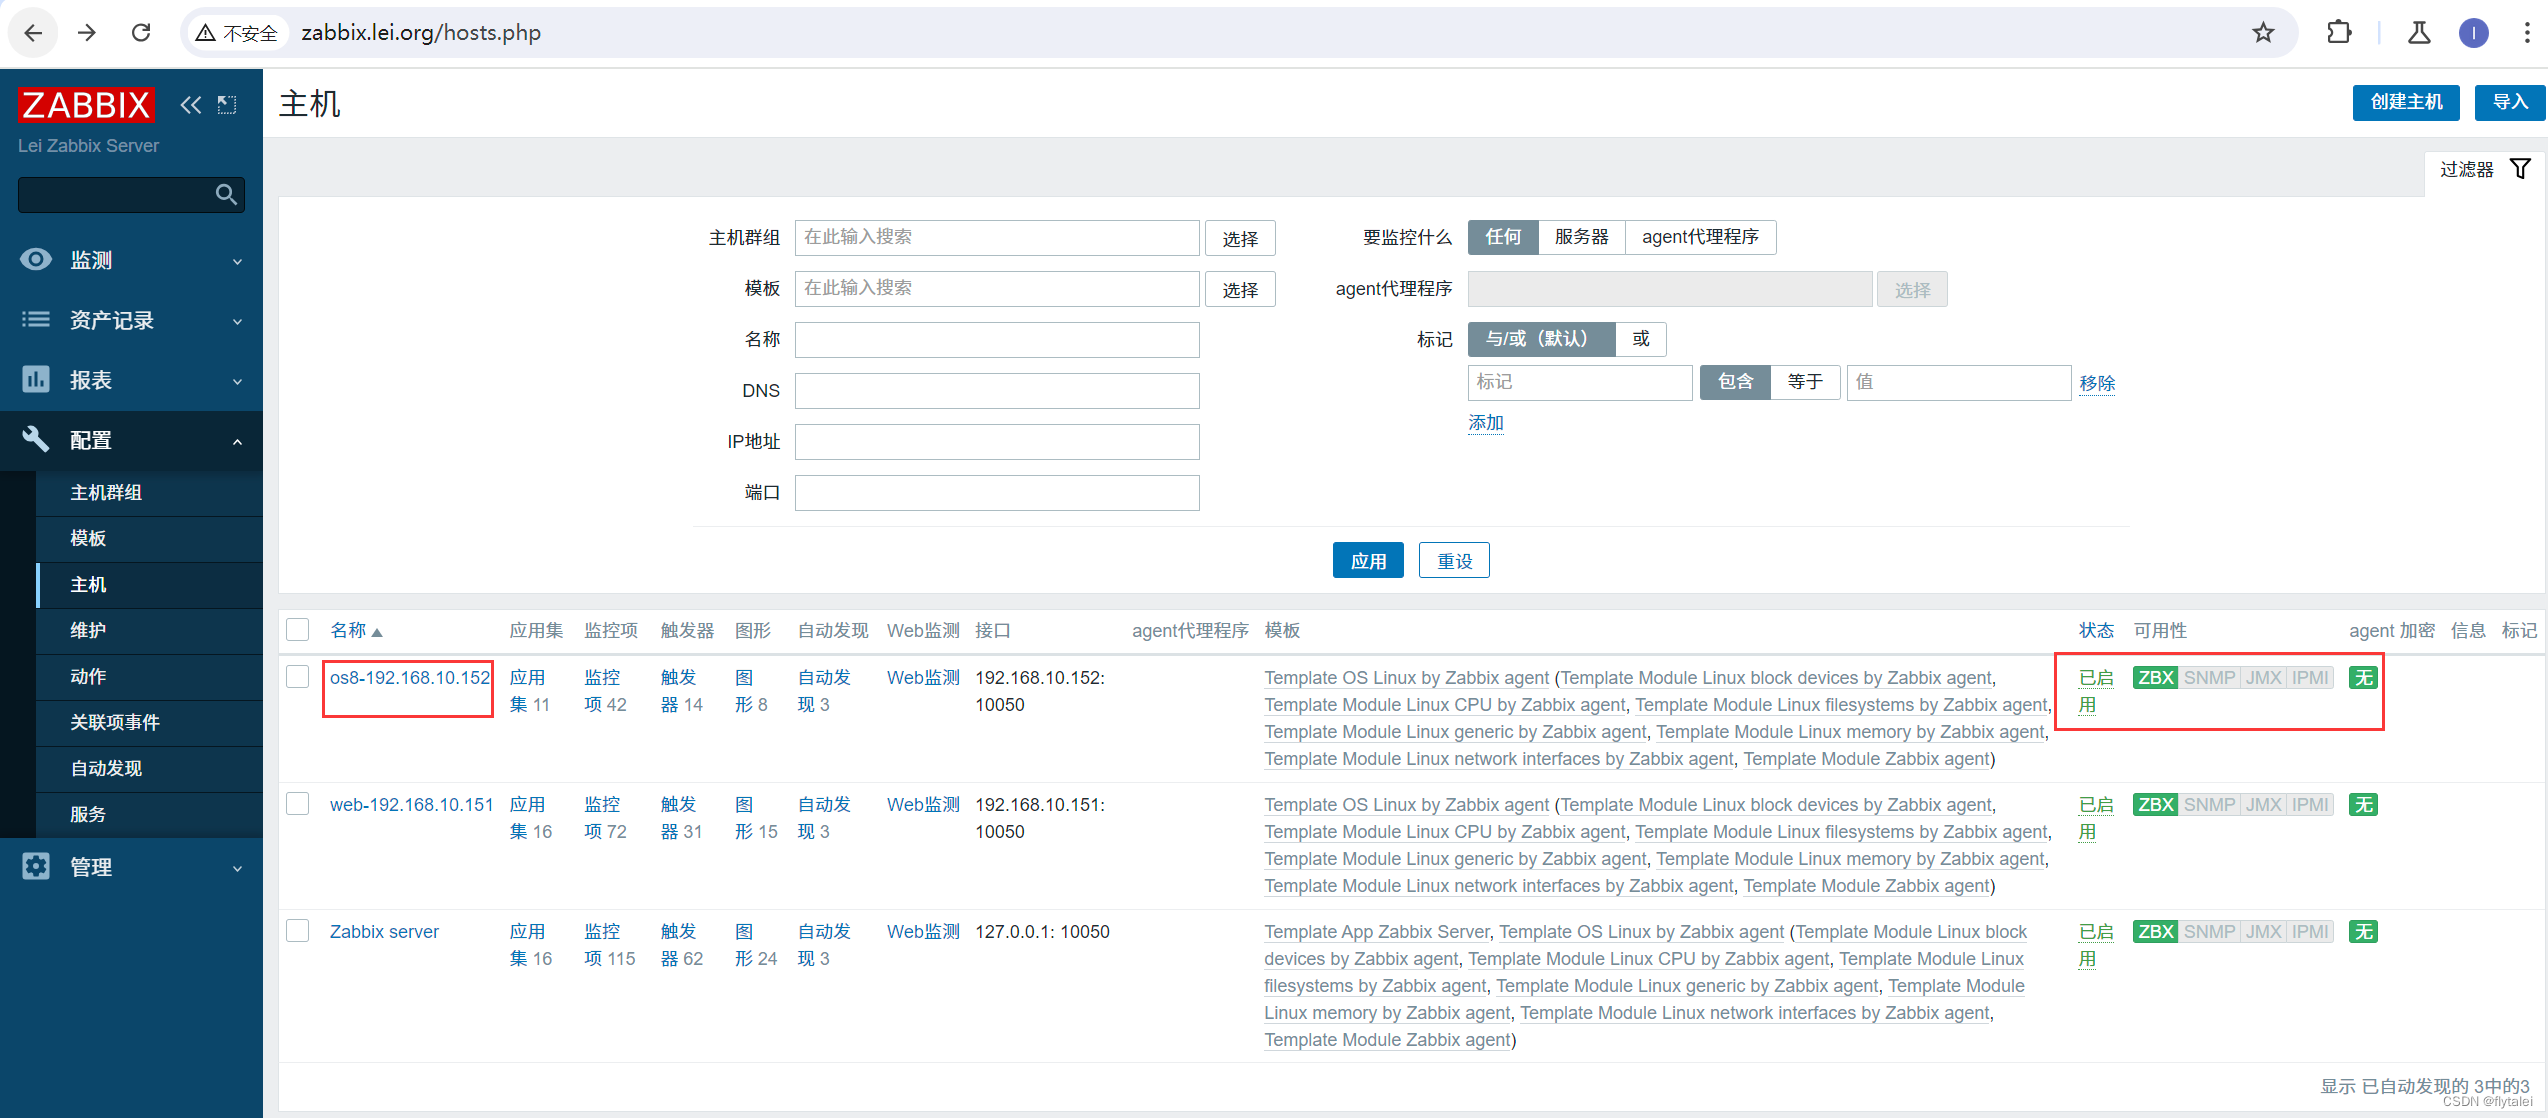The width and height of the screenshot is (2548, 1118).
Task: Expand the 管理 sidebar section
Action: [x=131, y=867]
